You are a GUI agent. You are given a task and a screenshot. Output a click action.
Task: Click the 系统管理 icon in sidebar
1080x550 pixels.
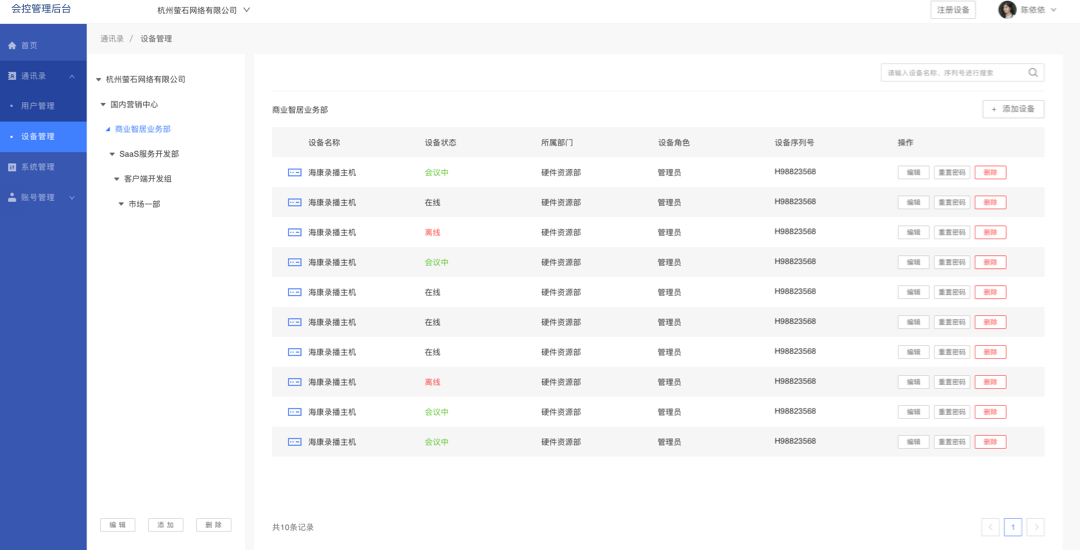[x=12, y=167]
